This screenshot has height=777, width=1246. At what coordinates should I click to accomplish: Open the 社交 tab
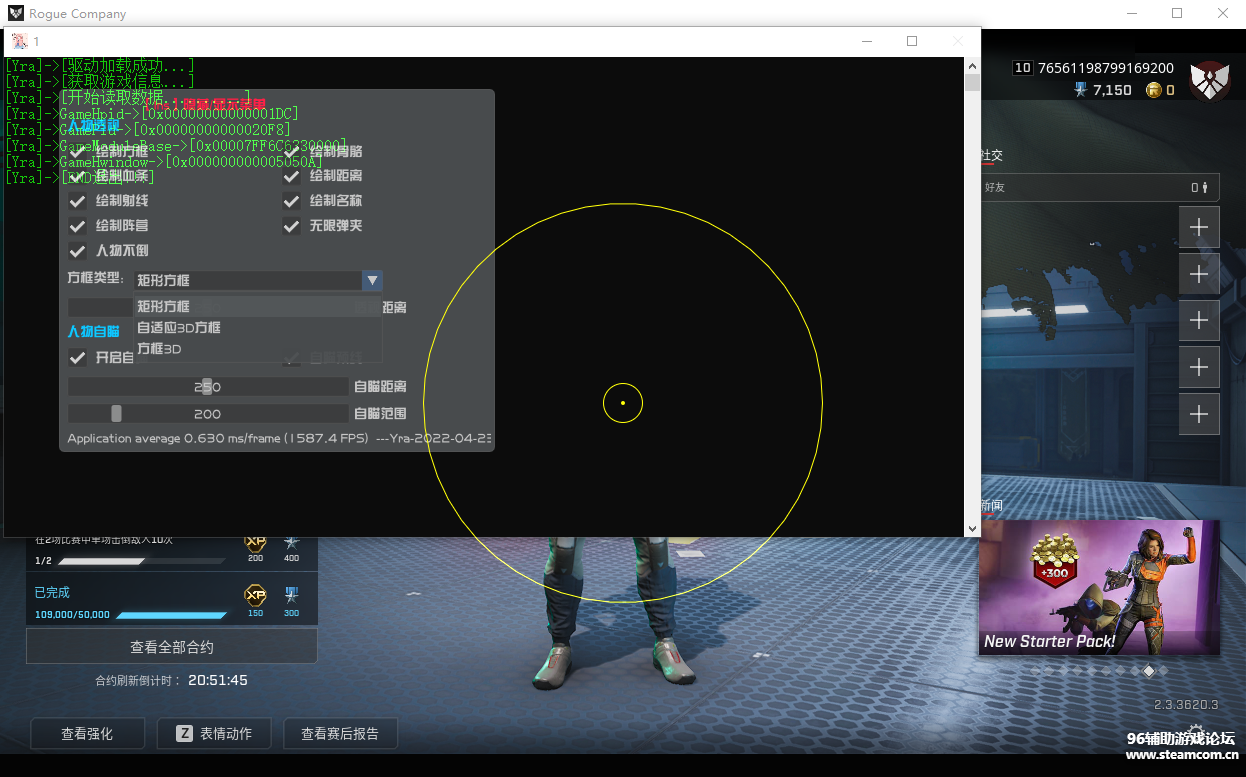tap(991, 155)
